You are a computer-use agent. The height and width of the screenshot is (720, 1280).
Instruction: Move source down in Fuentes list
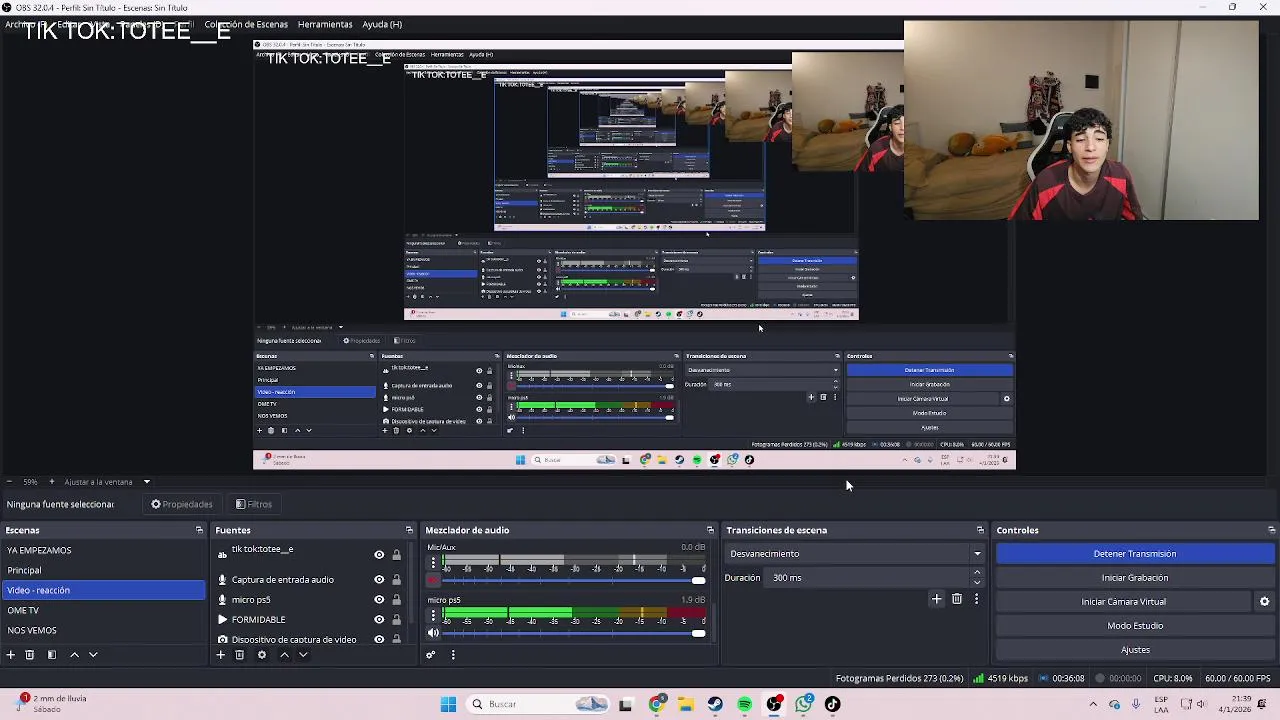(303, 655)
